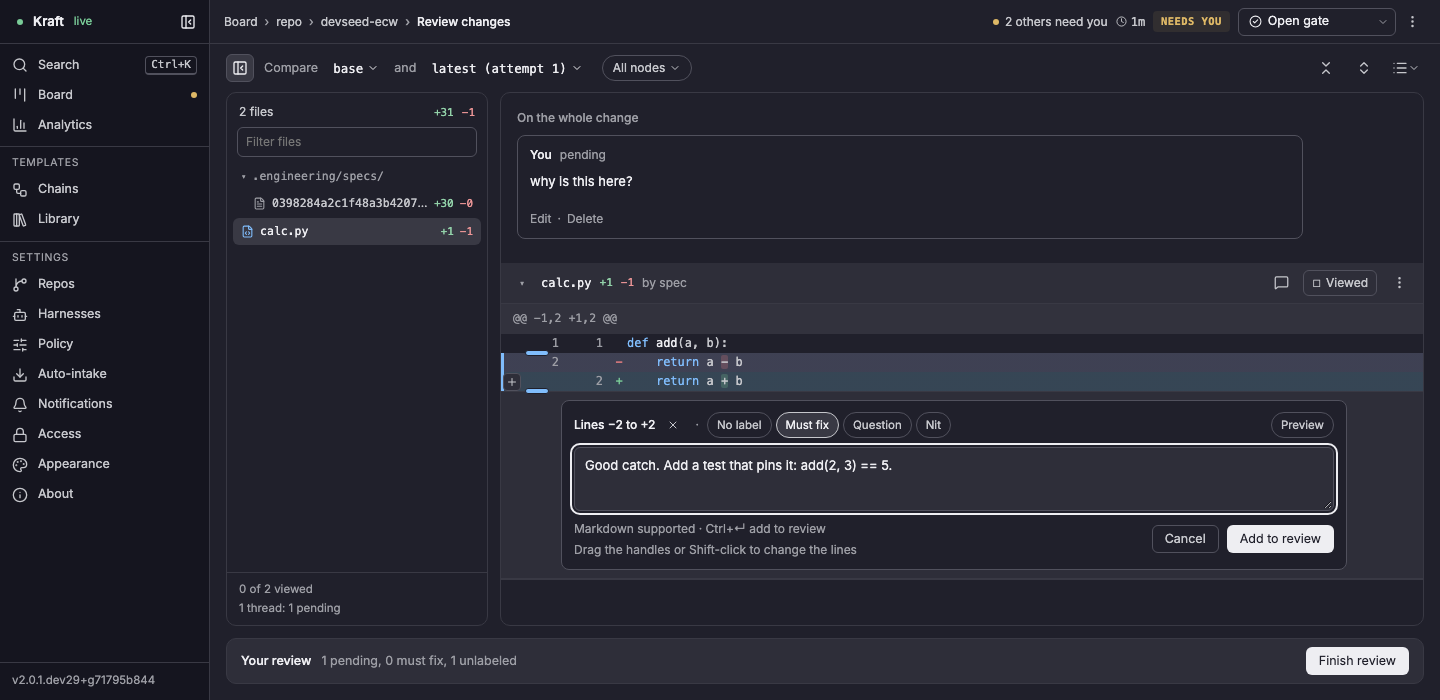The image size is (1440, 700).
Task: Open Appearance settings
Action: coord(104,464)
